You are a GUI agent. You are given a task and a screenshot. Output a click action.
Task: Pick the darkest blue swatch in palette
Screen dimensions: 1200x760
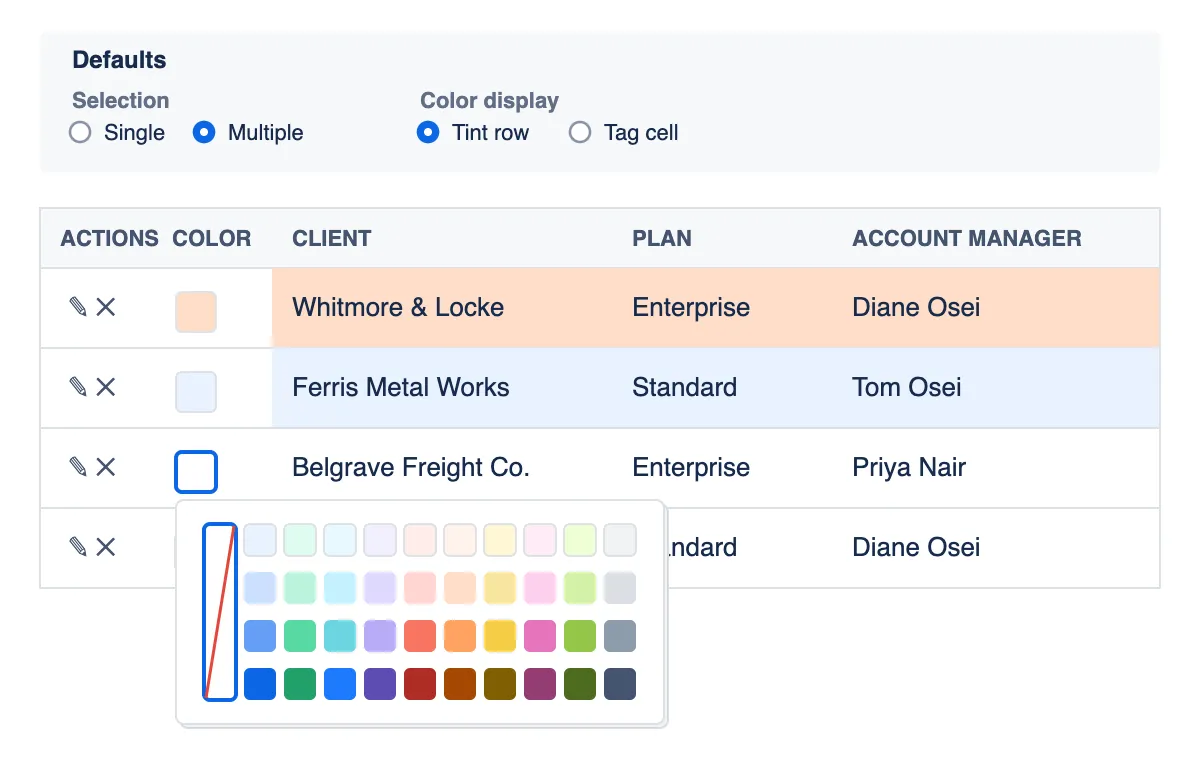click(260, 684)
